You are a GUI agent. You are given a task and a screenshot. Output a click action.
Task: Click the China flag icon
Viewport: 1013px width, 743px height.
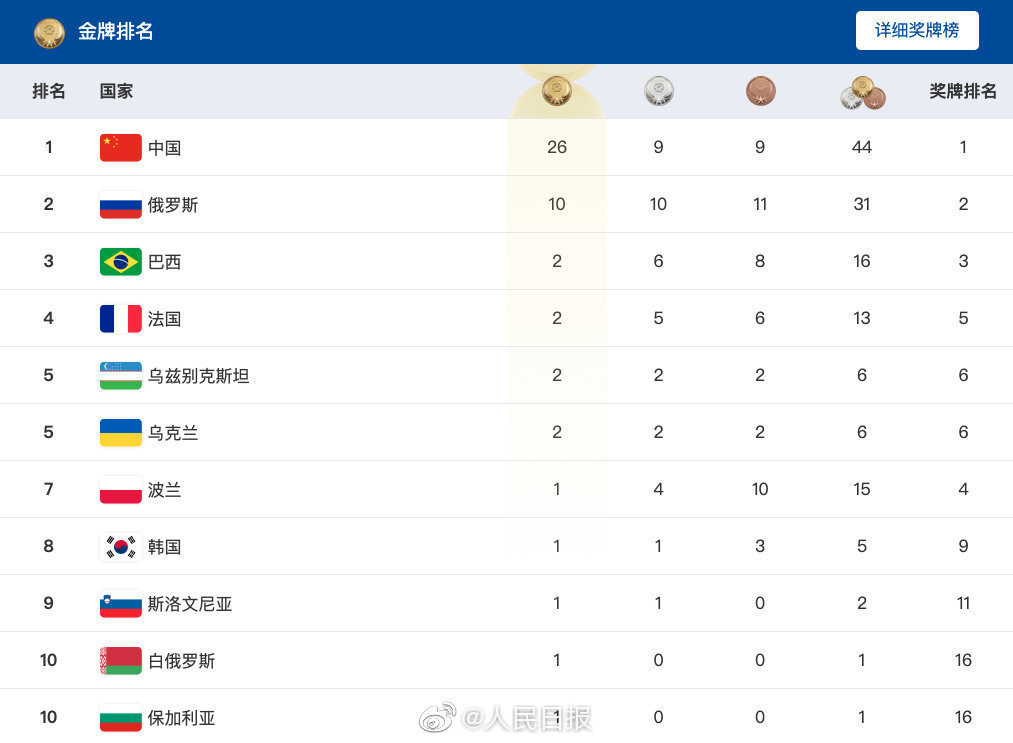pos(121,147)
